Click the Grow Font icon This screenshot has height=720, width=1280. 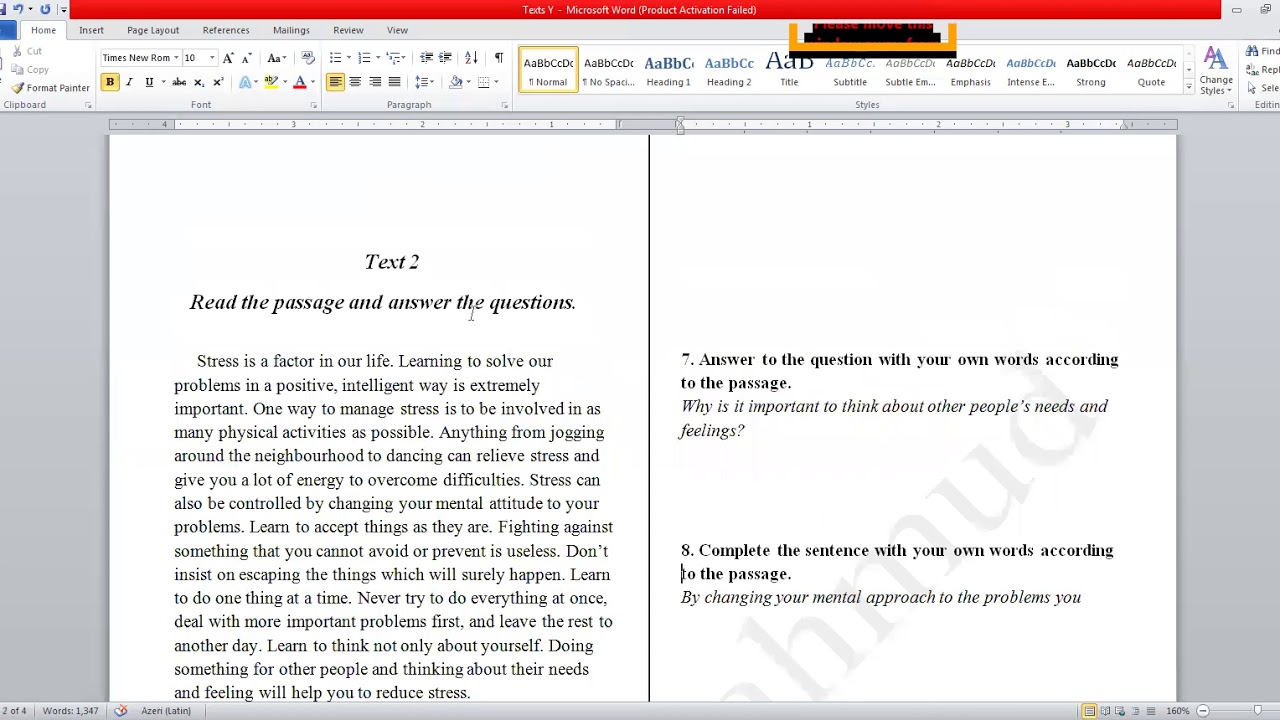[229, 58]
